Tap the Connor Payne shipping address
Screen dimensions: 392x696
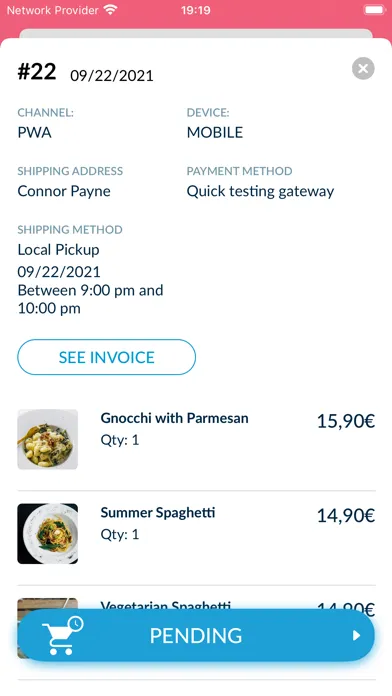[x=64, y=191]
